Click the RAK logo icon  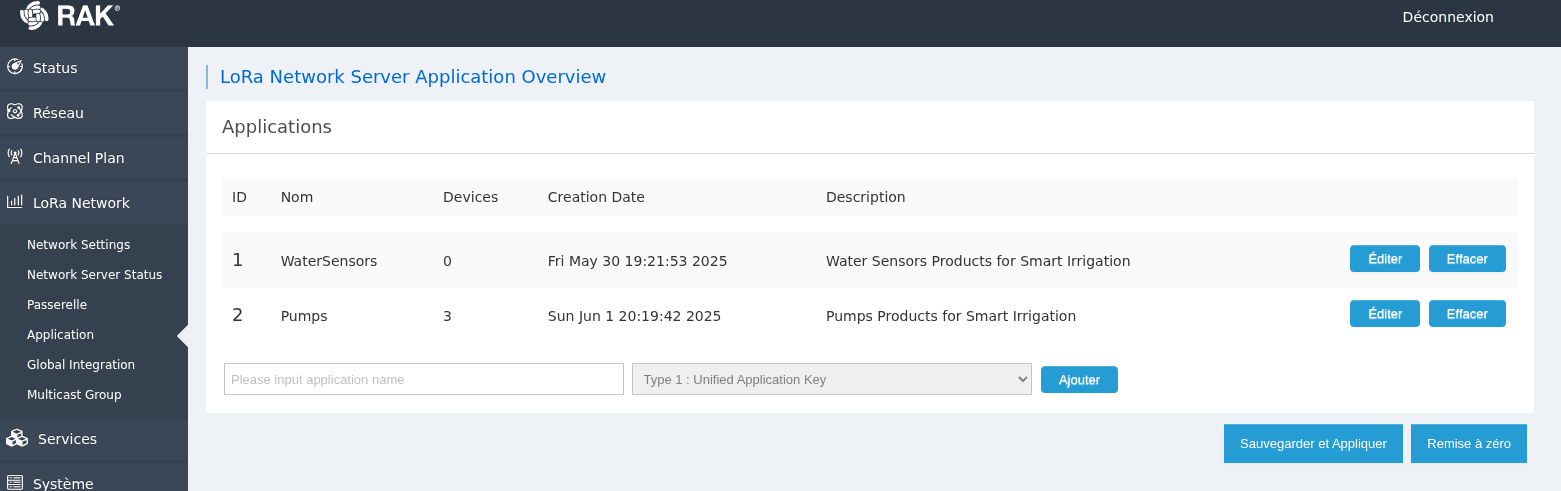[34, 16]
